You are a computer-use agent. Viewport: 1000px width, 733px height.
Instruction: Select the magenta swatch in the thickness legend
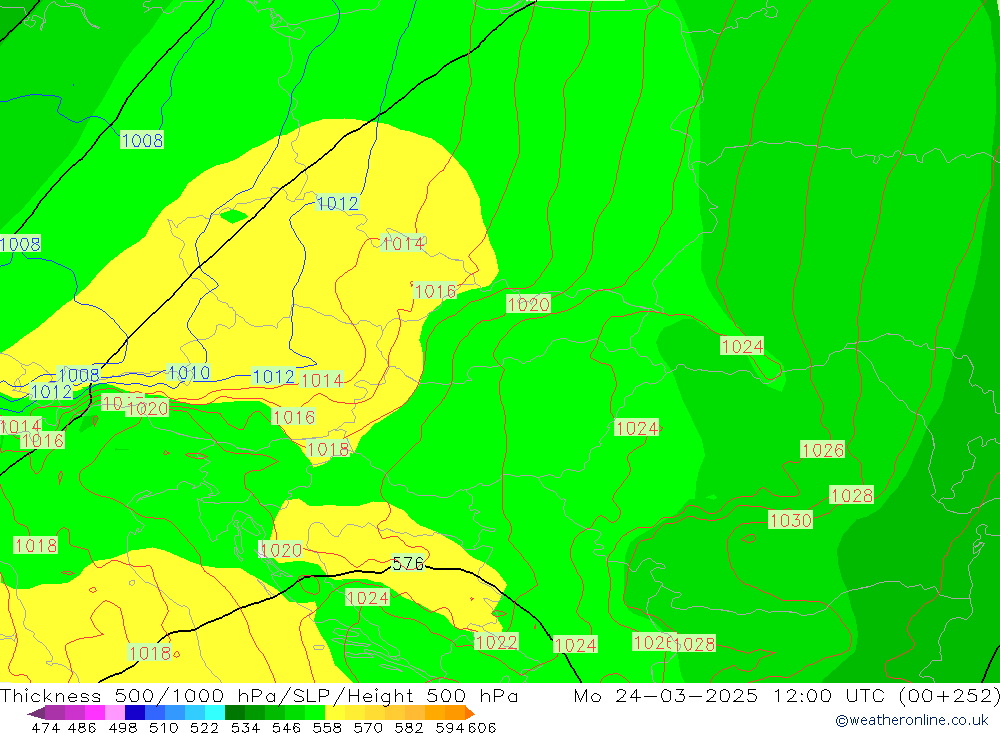point(95,713)
